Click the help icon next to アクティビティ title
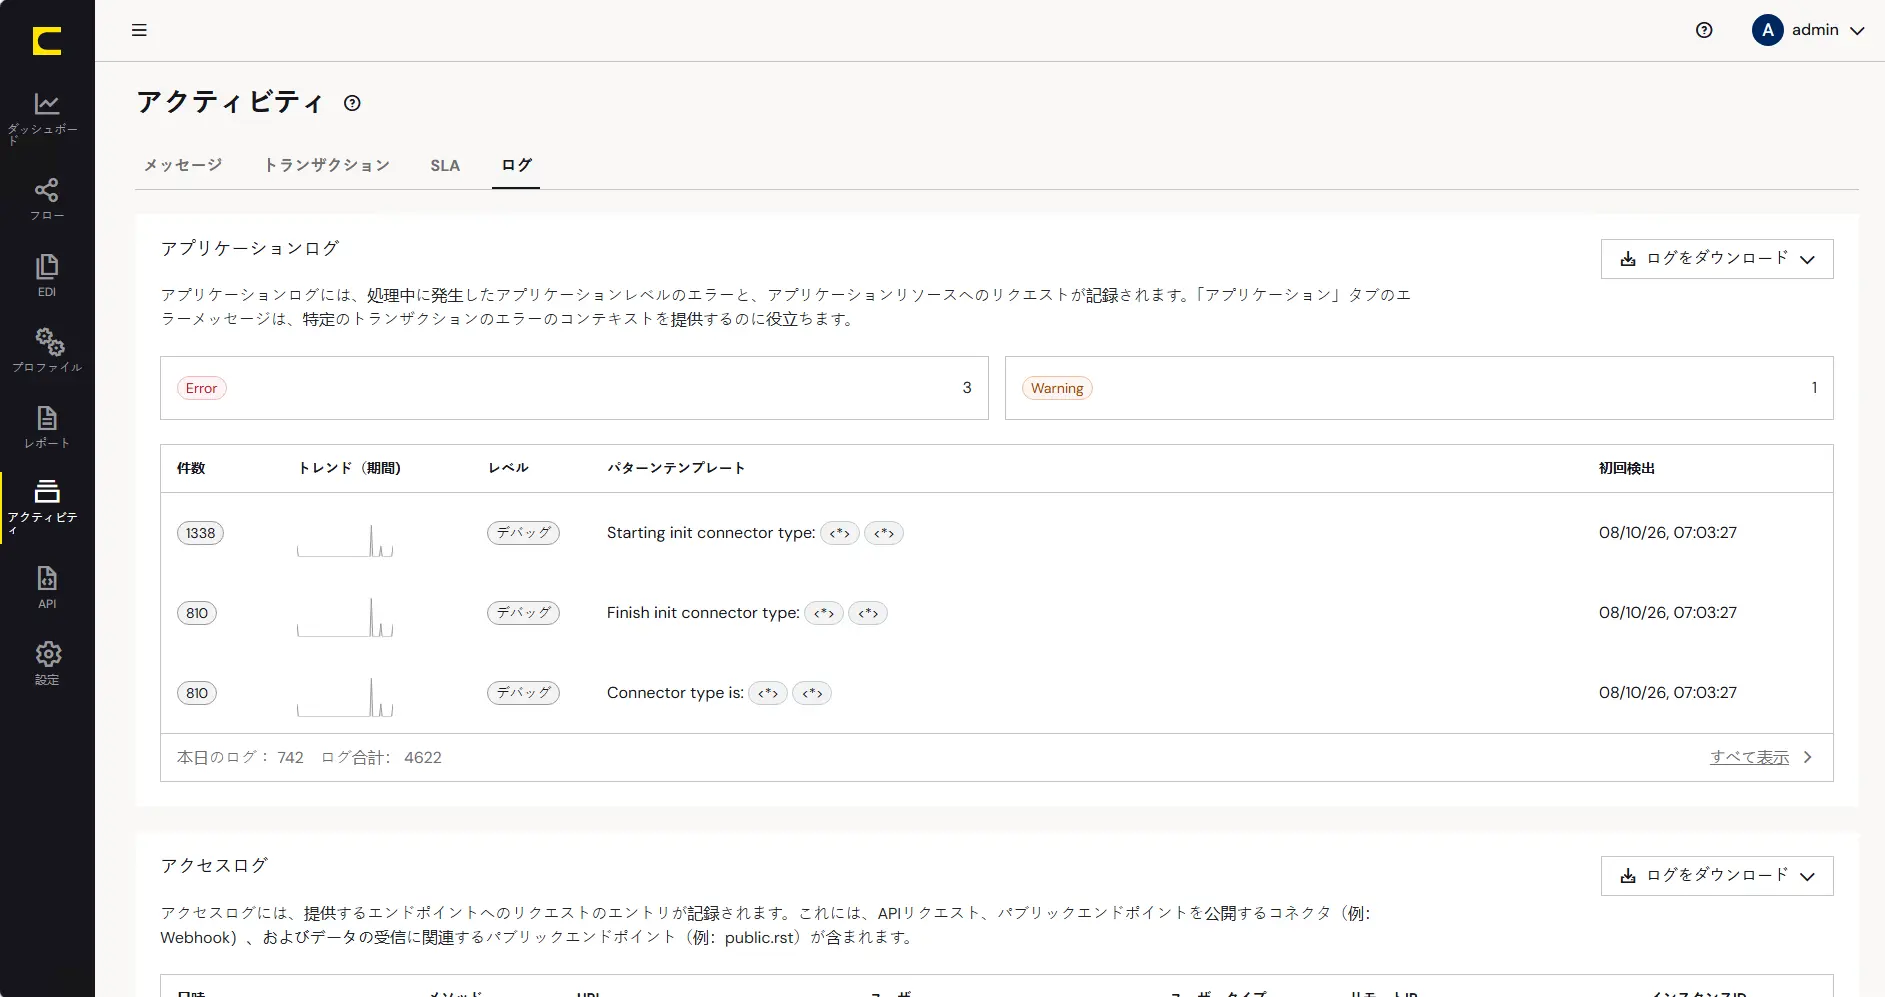Viewport: 1885px width, 997px height. coord(352,103)
